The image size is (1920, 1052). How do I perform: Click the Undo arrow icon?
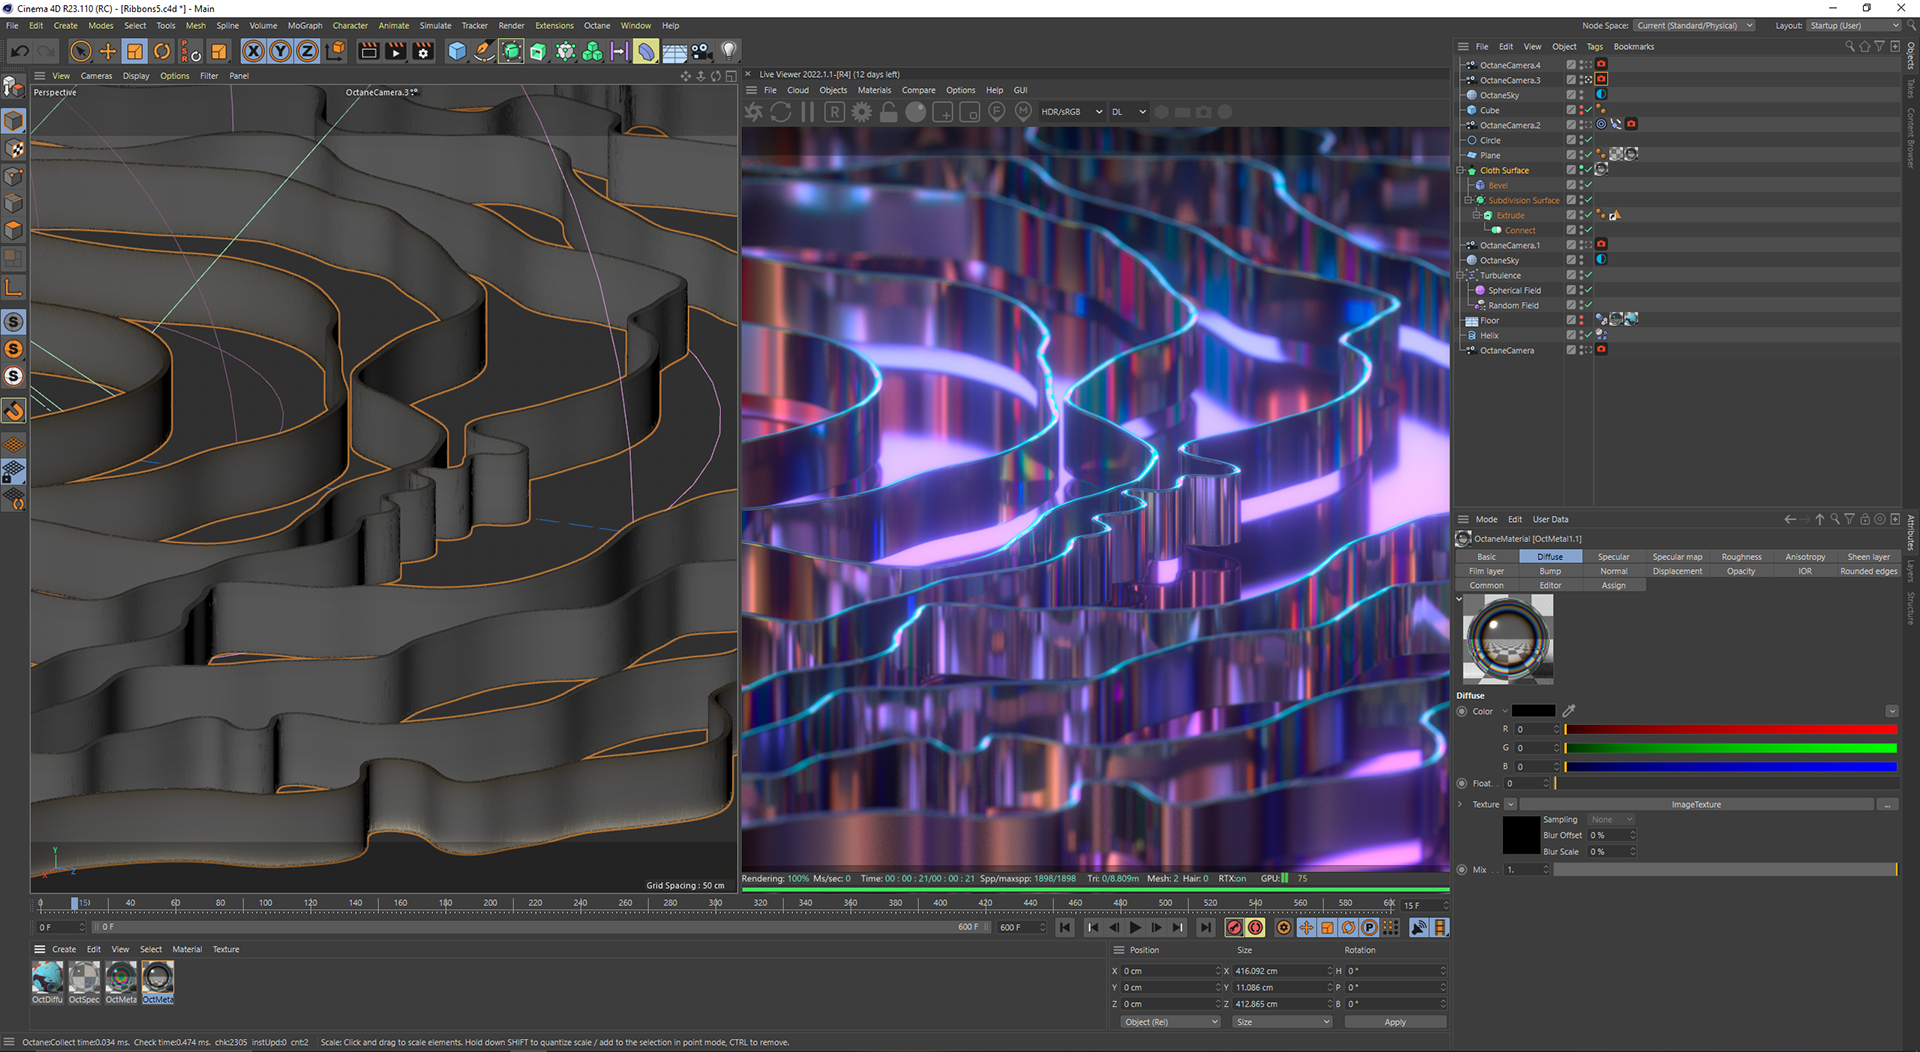(x=19, y=51)
